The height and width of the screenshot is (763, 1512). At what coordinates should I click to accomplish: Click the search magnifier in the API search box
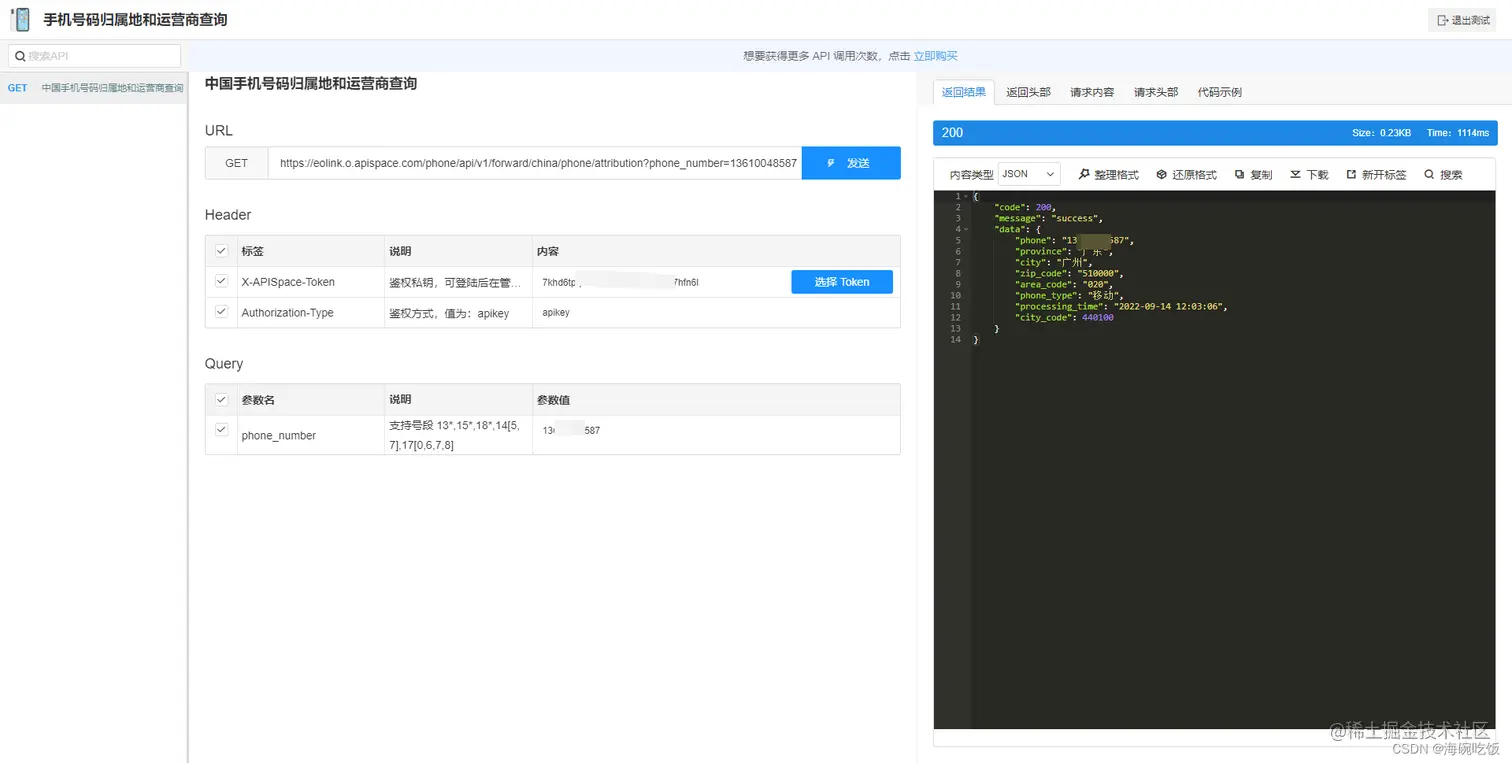20,54
